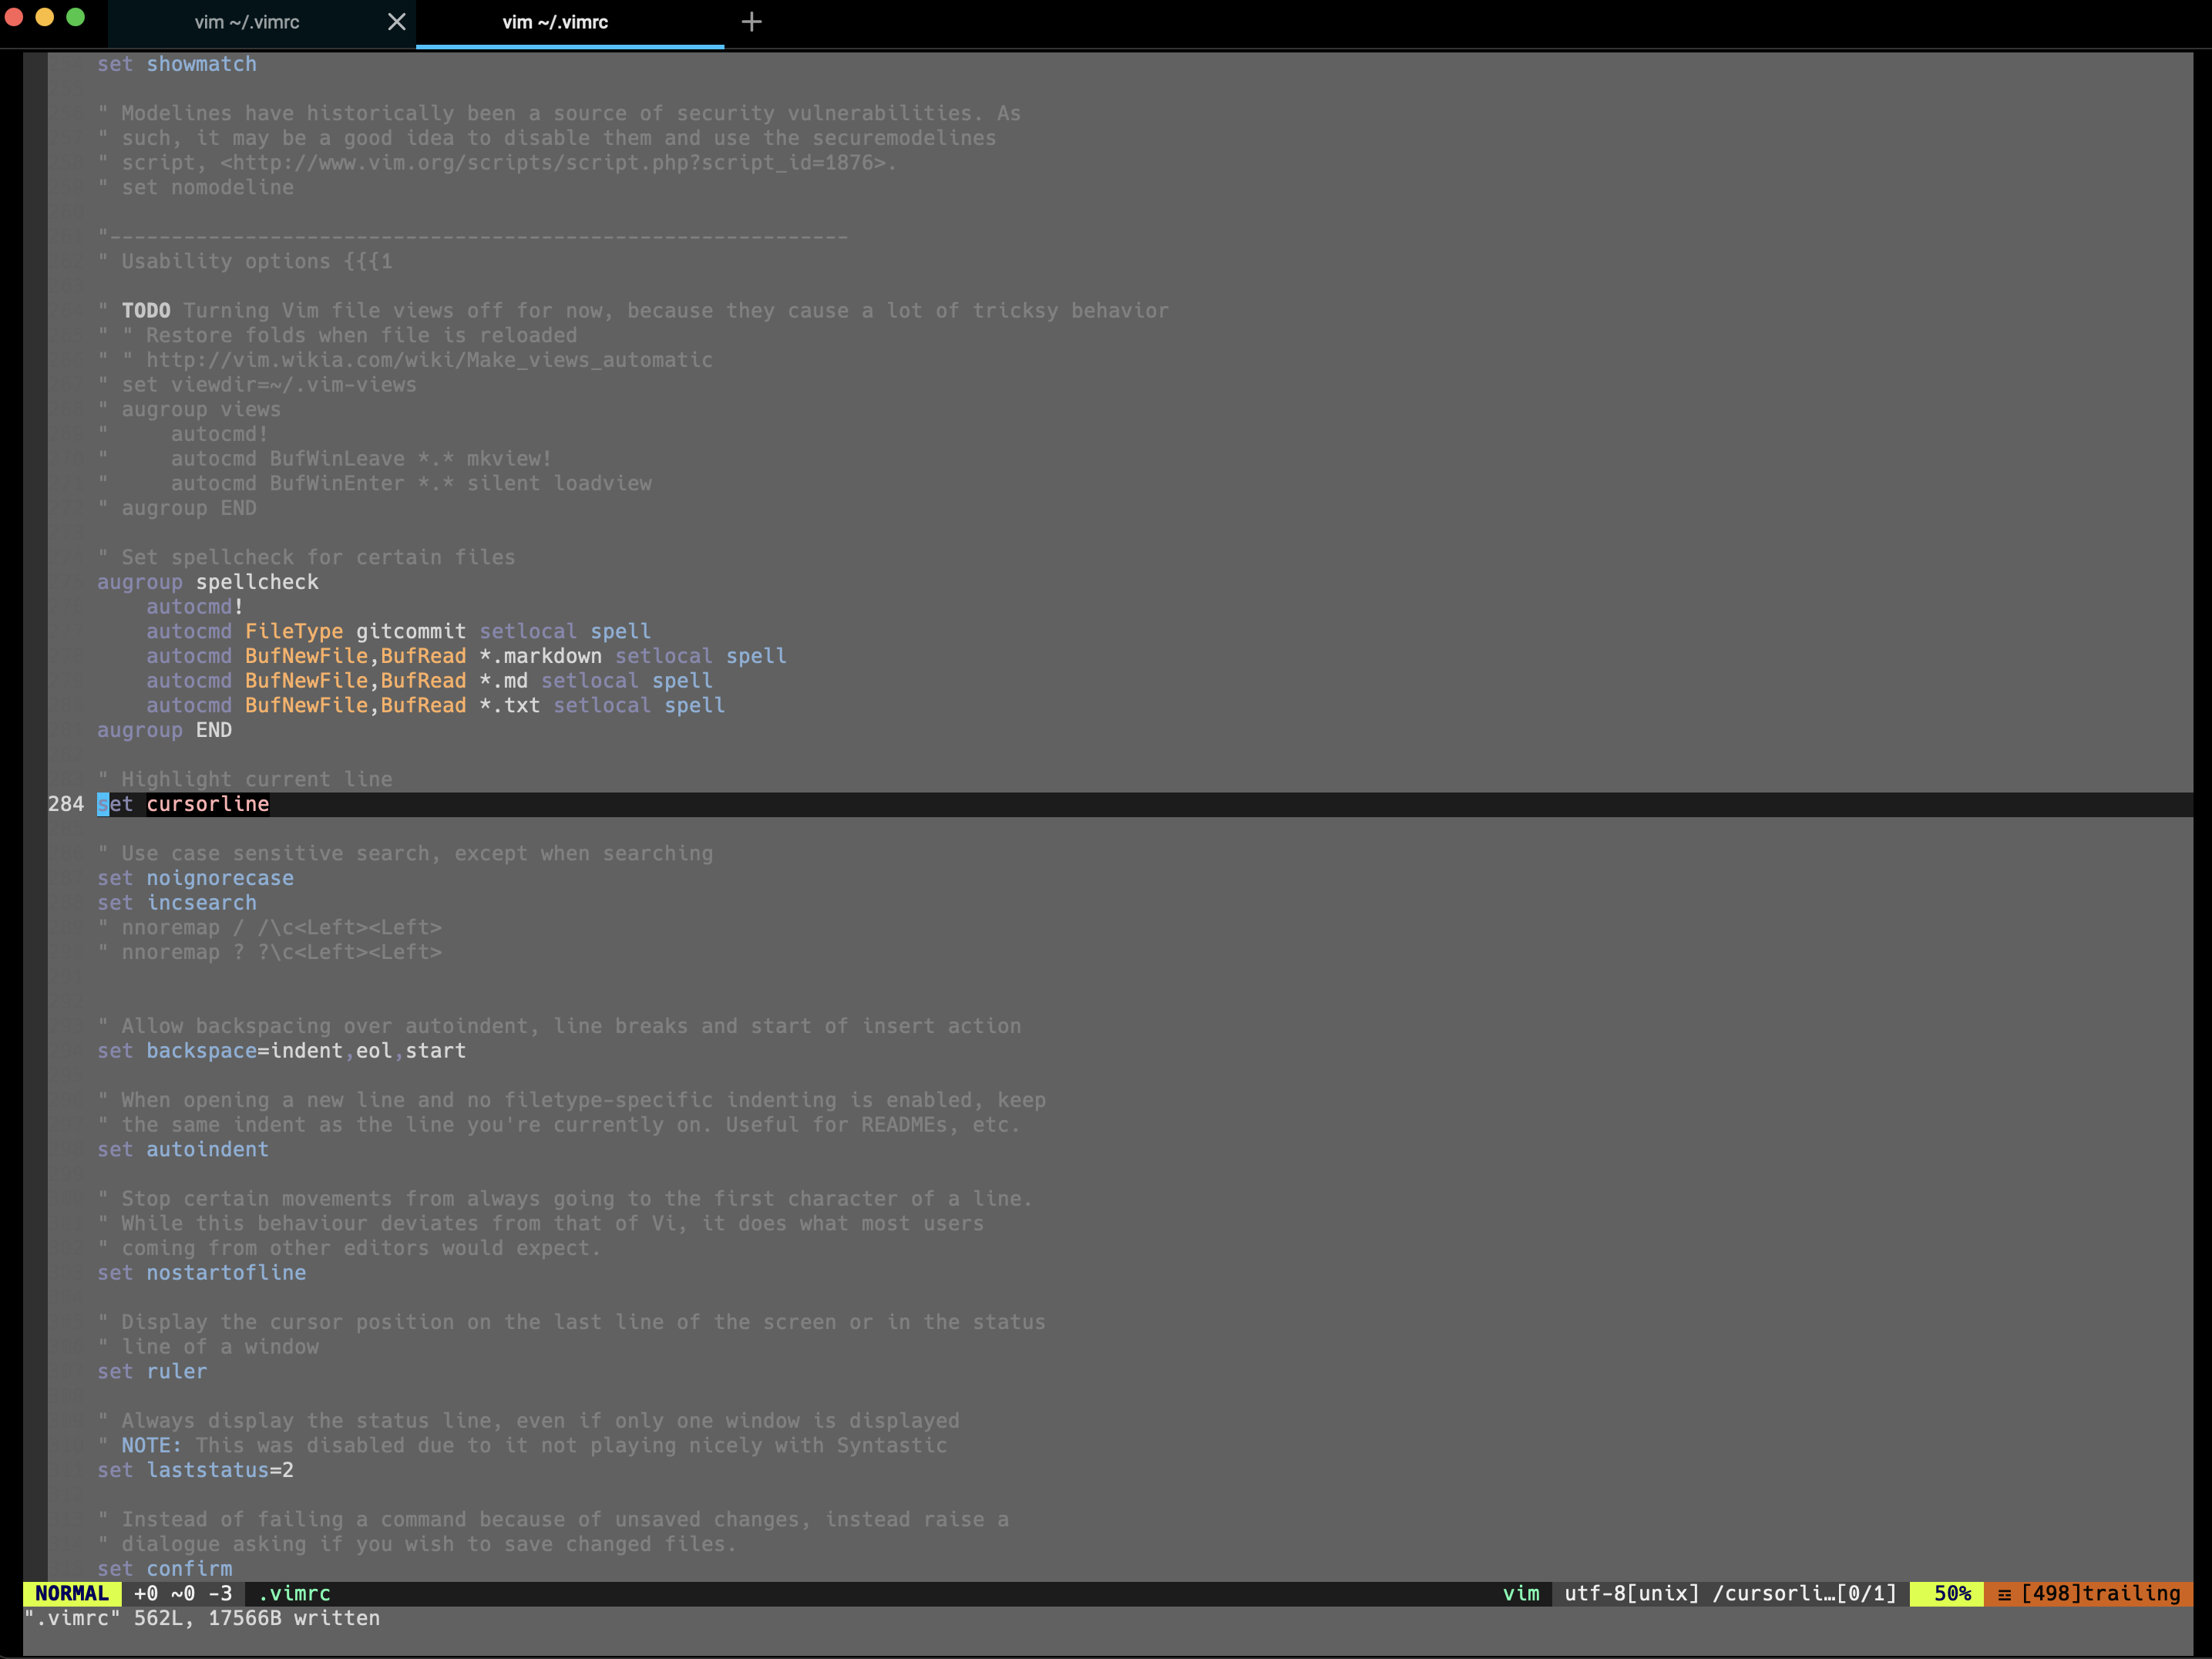Select the active vim ~/.vimrc tab
Image resolution: width=2212 pixels, height=1659 pixels.
[x=556, y=21]
